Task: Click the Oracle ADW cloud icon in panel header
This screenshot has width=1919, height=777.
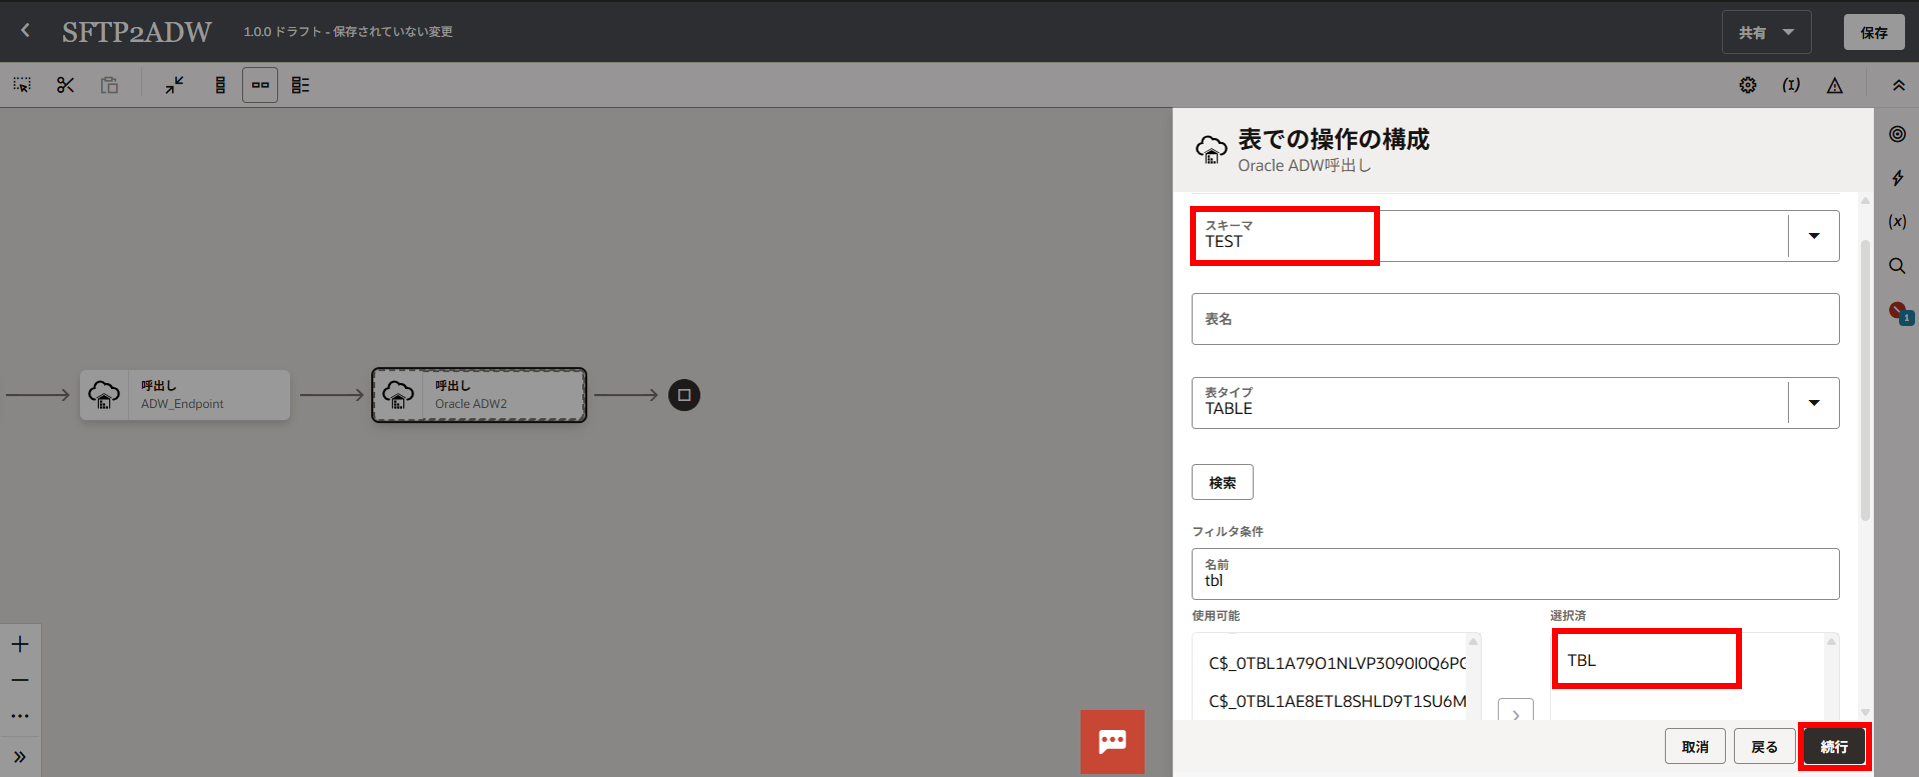Action: click(1211, 150)
